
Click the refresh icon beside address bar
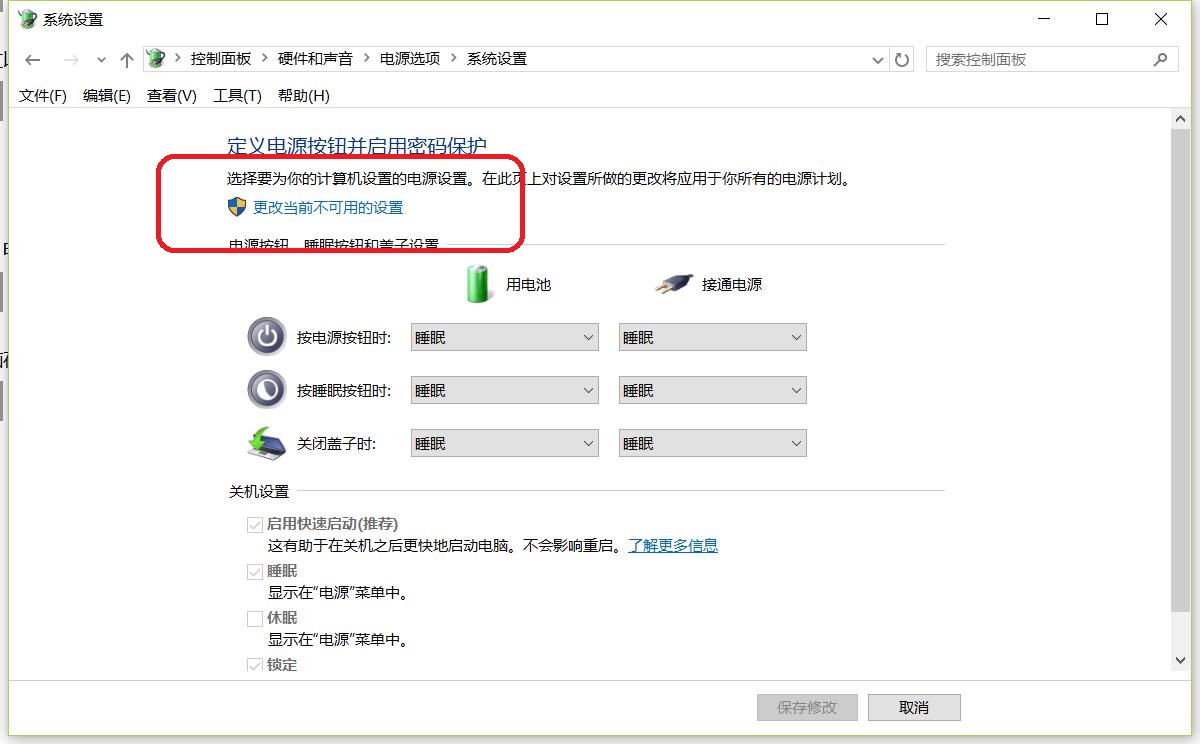(x=902, y=60)
